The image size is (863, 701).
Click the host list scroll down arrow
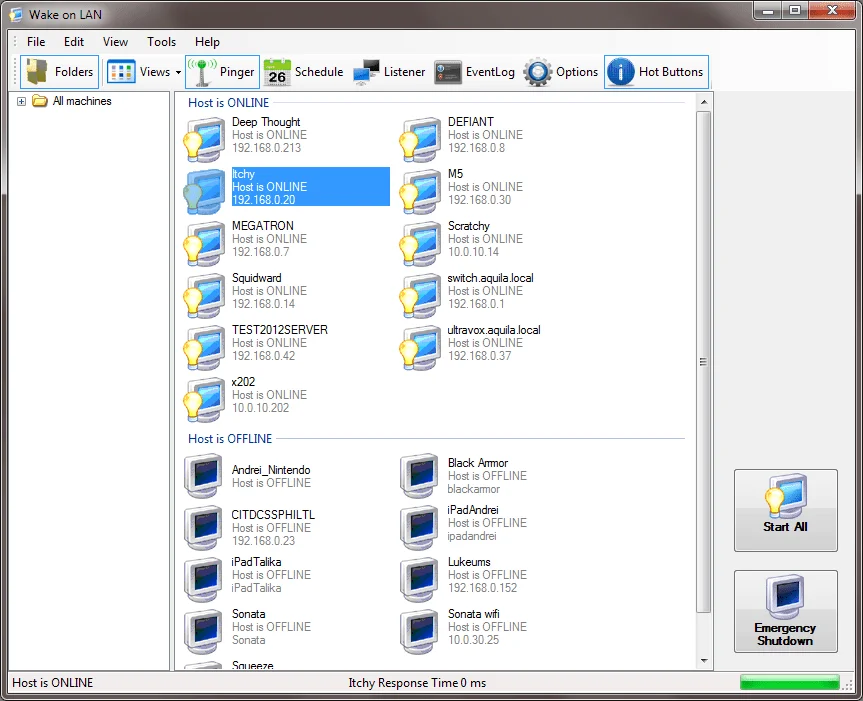(x=704, y=661)
